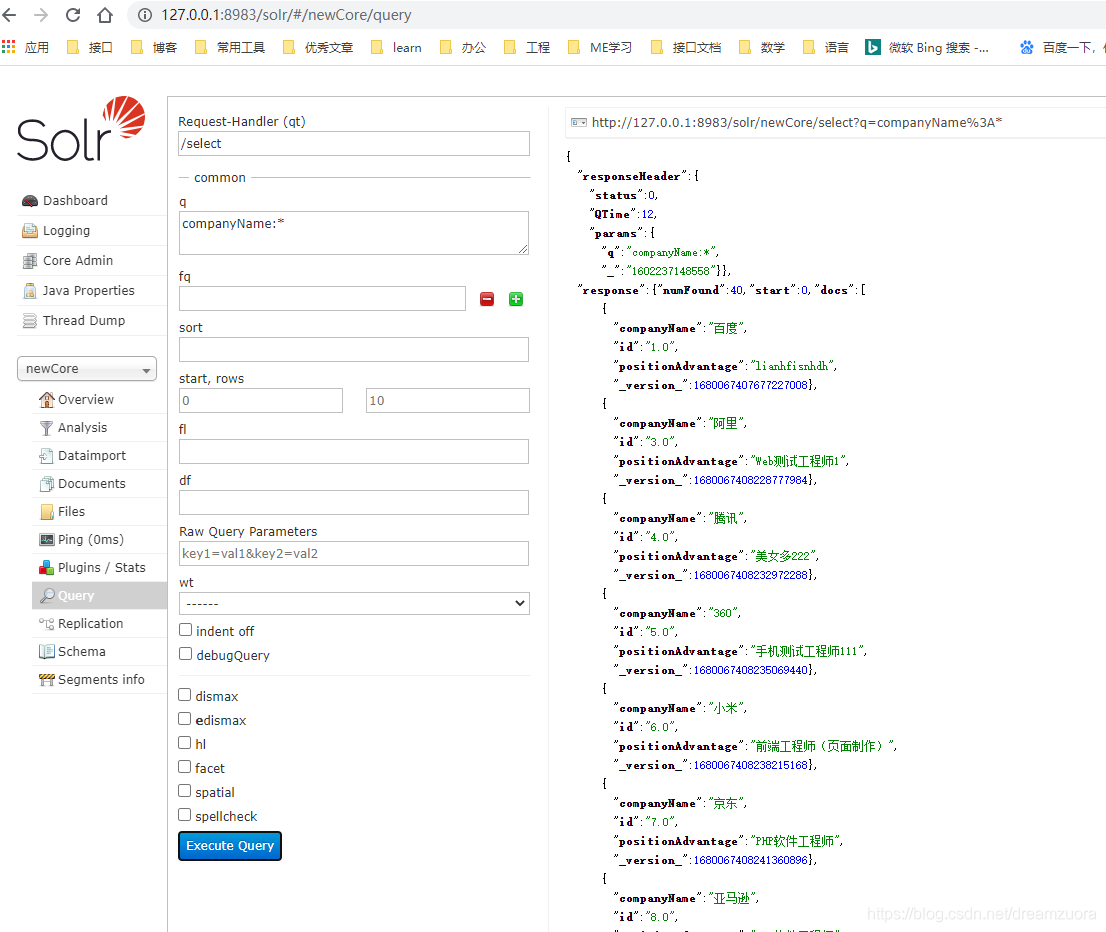Enable the edismax checkbox
This screenshot has height=932, width=1106.
click(x=185, y=719)
